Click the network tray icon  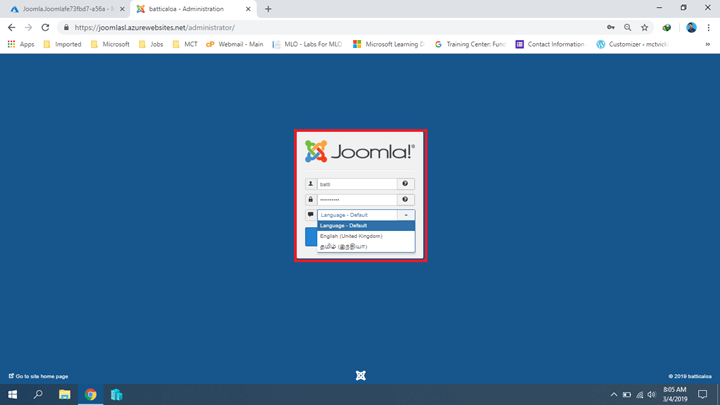click(x=639, y=394)
